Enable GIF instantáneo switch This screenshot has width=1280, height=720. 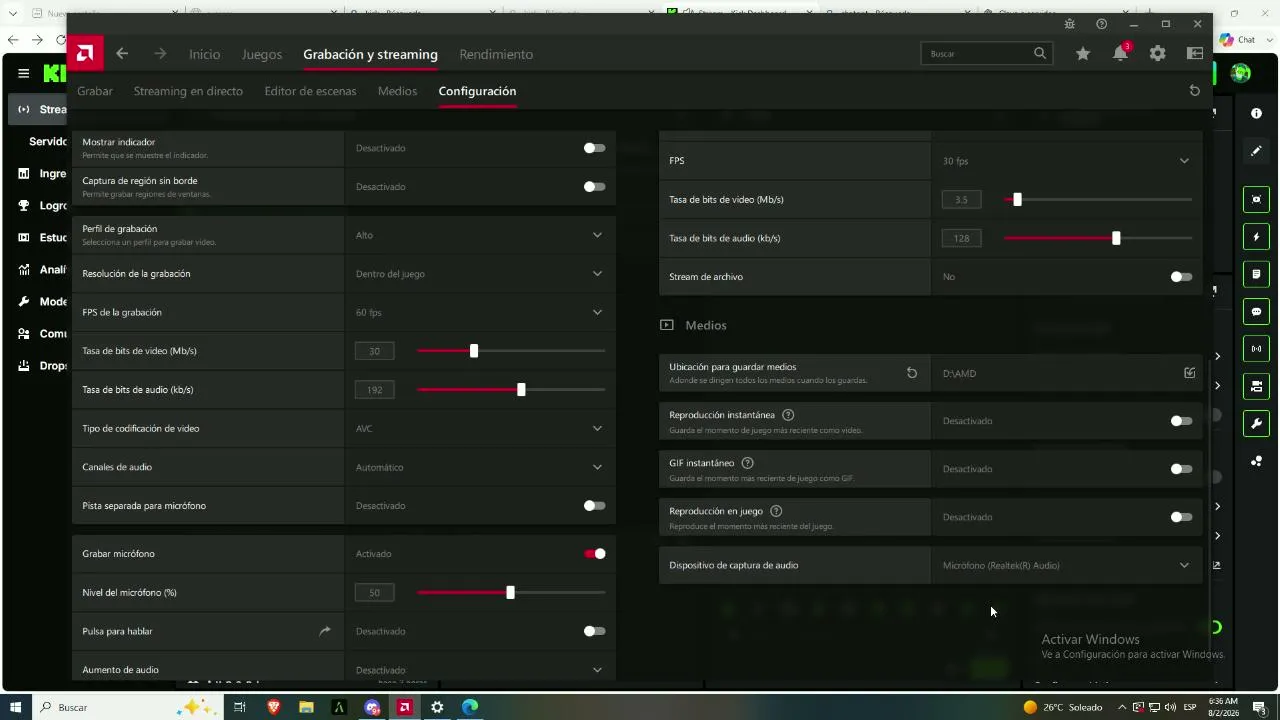click(x=1181, y=469)
